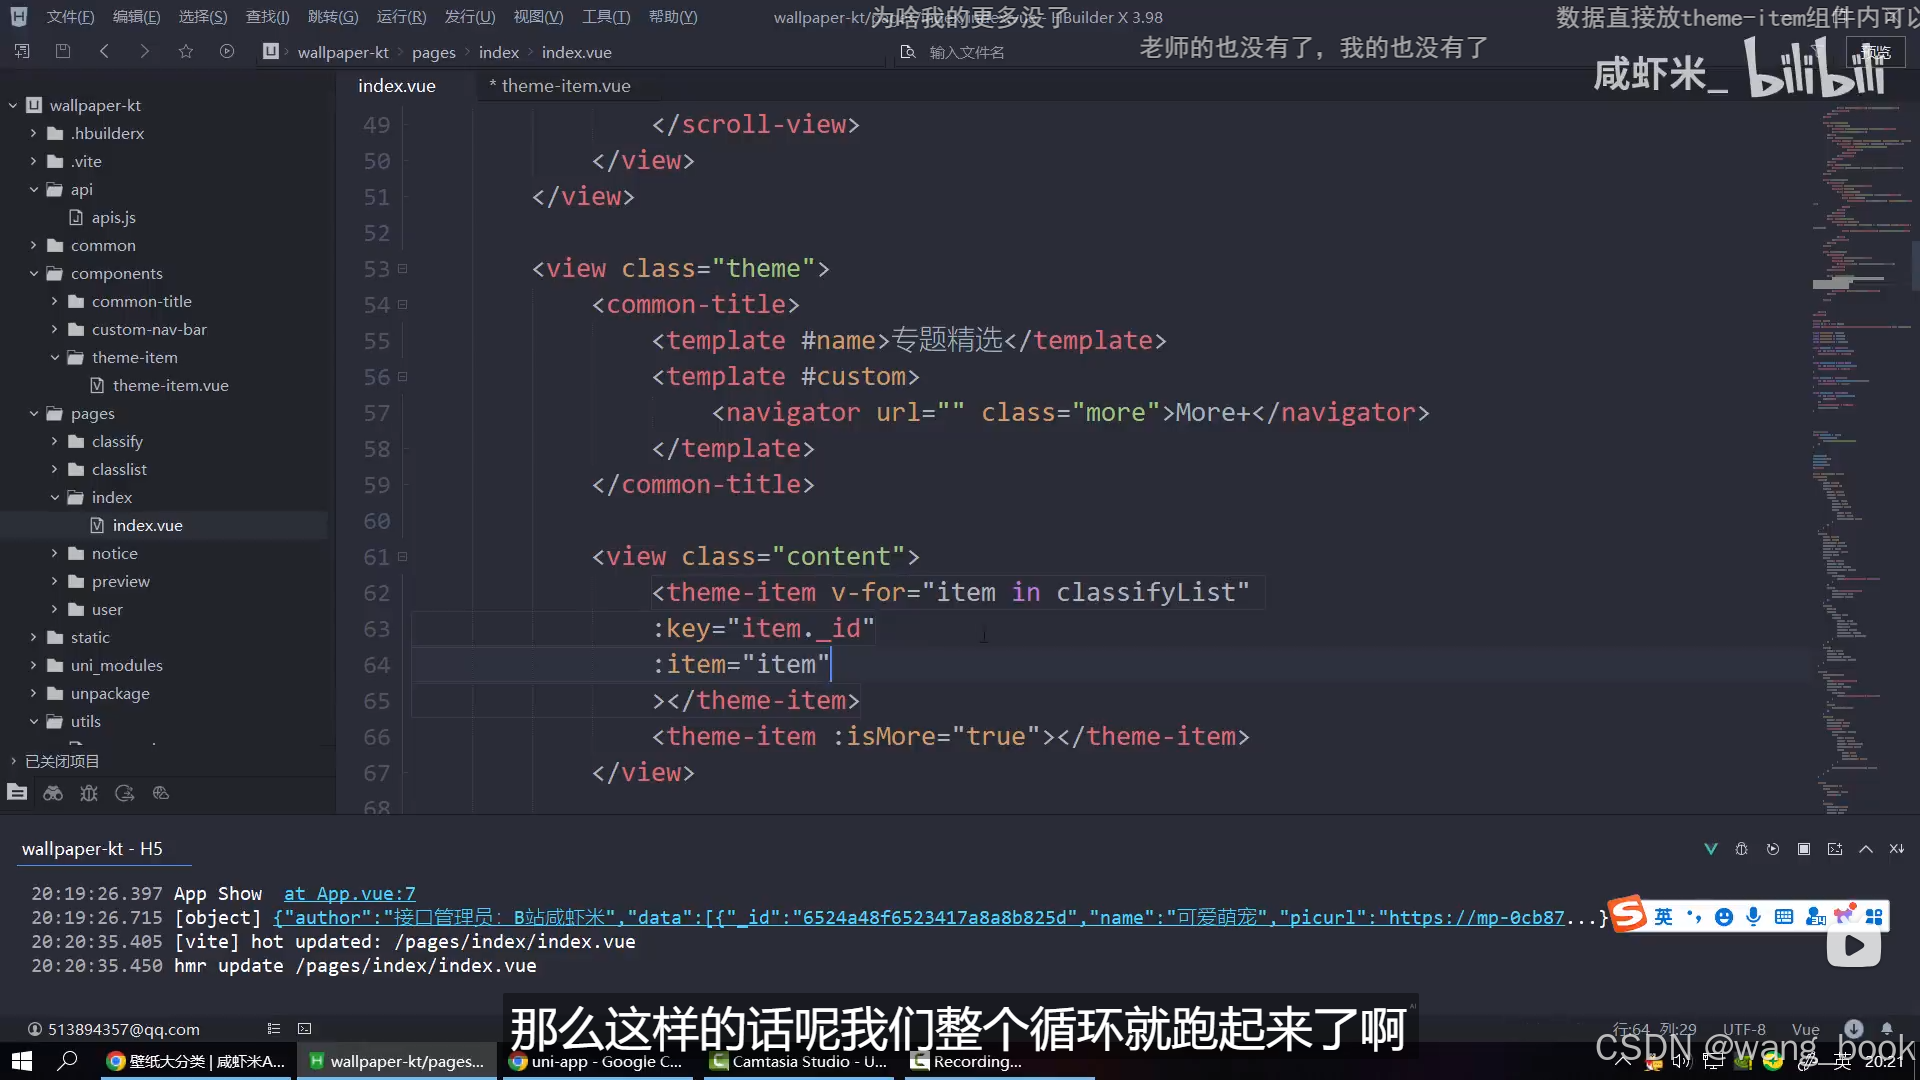Collapse code fold at line 61
1920x1080 pixels.
pyautogui.click(x=402, y=557)
